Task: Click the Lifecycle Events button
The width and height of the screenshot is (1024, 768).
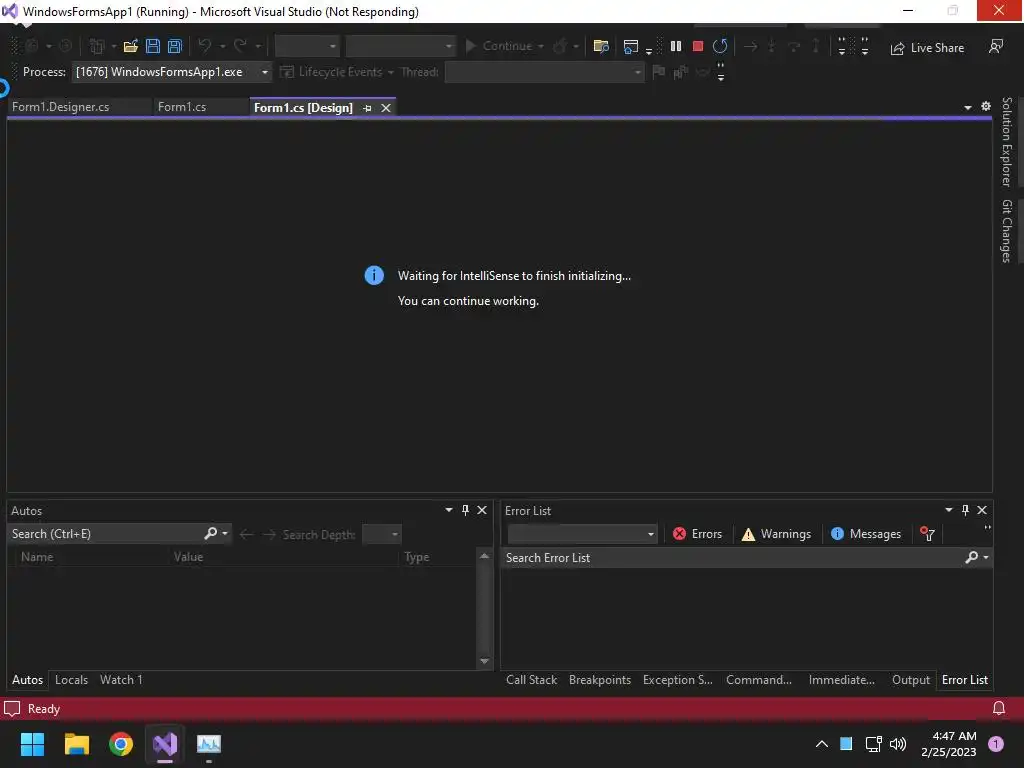Action: [x=331, y=72]
